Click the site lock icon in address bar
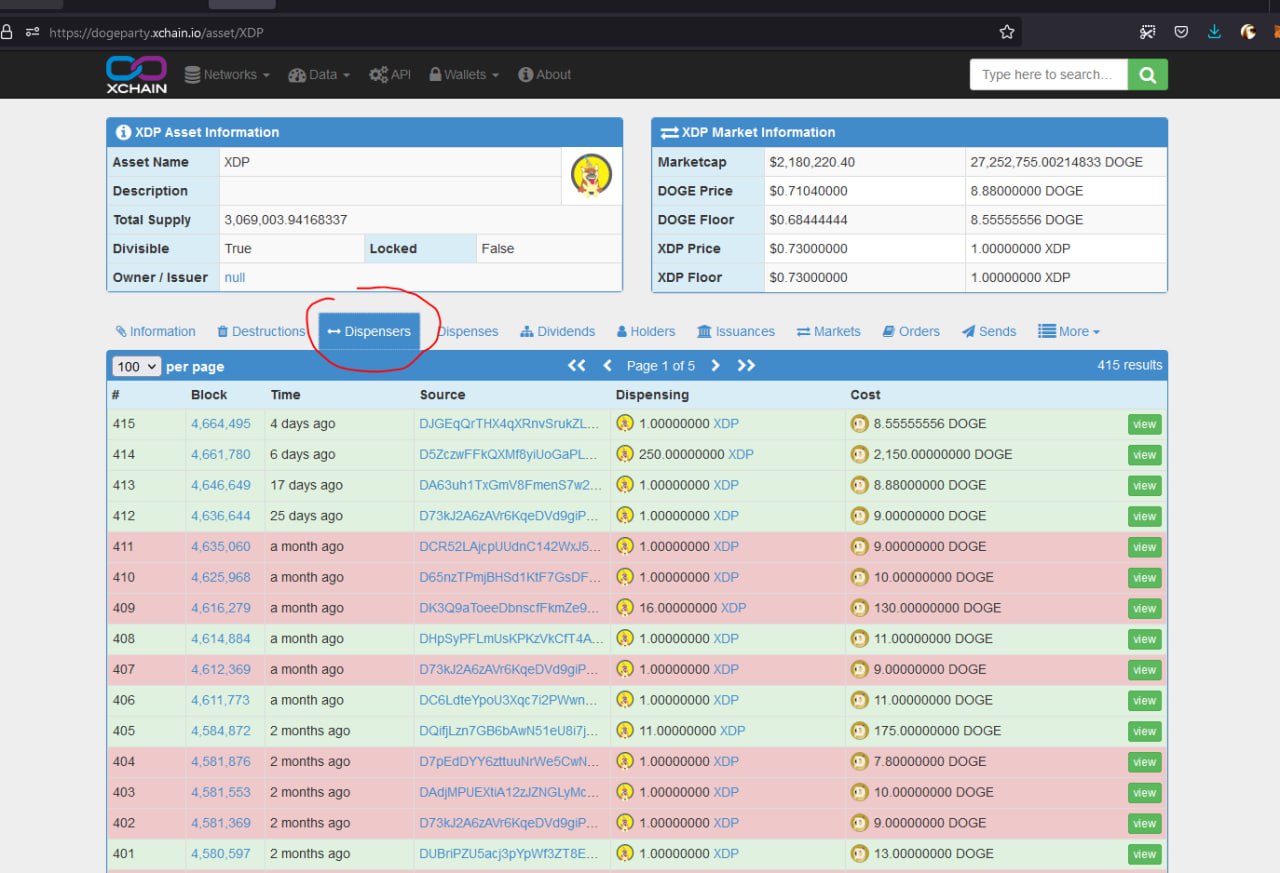The height and width of the screenshot is (873, 1280). [6, 32]
